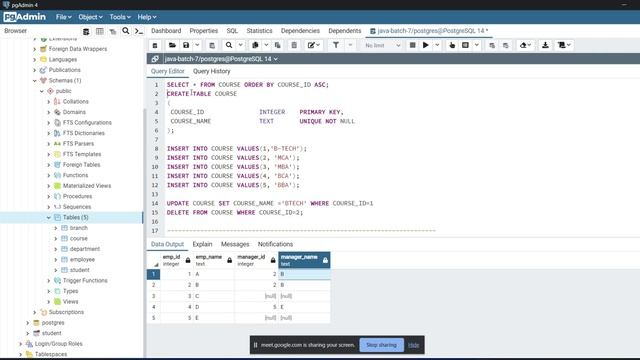Switch to the Query History tab

(211, 71)
